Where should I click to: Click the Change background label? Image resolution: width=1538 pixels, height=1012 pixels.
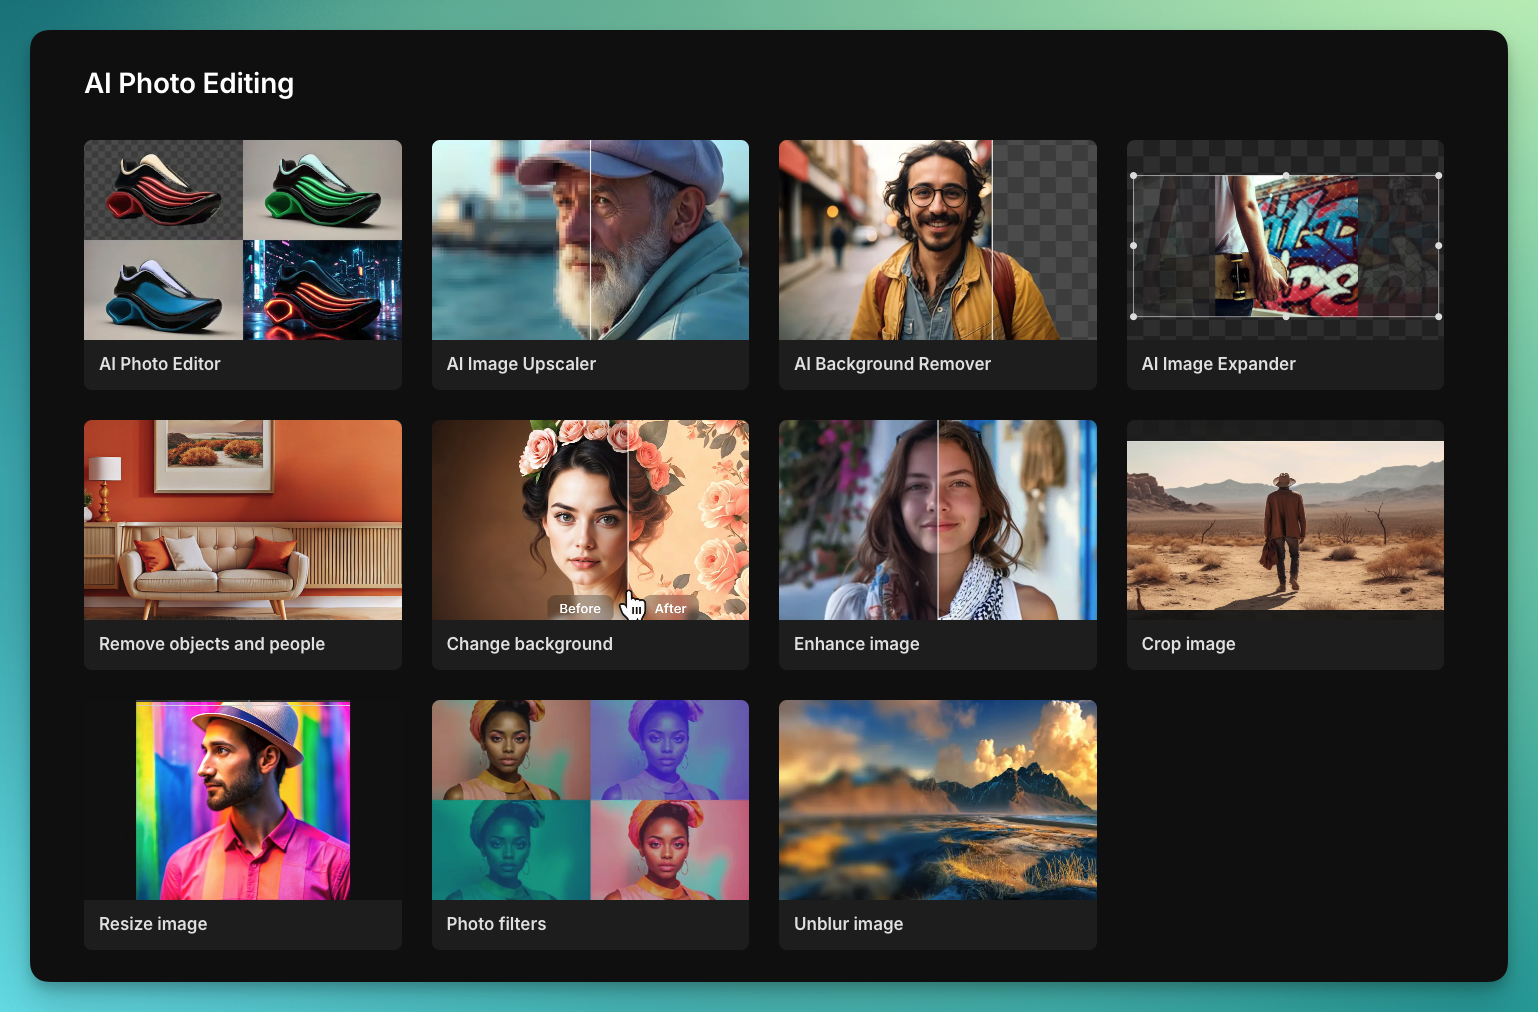tap(529, 644)
